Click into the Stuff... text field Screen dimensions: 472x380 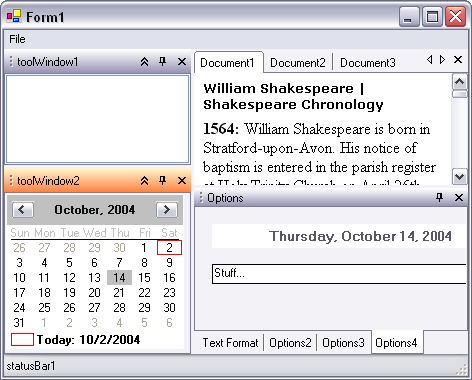(339, 274)
